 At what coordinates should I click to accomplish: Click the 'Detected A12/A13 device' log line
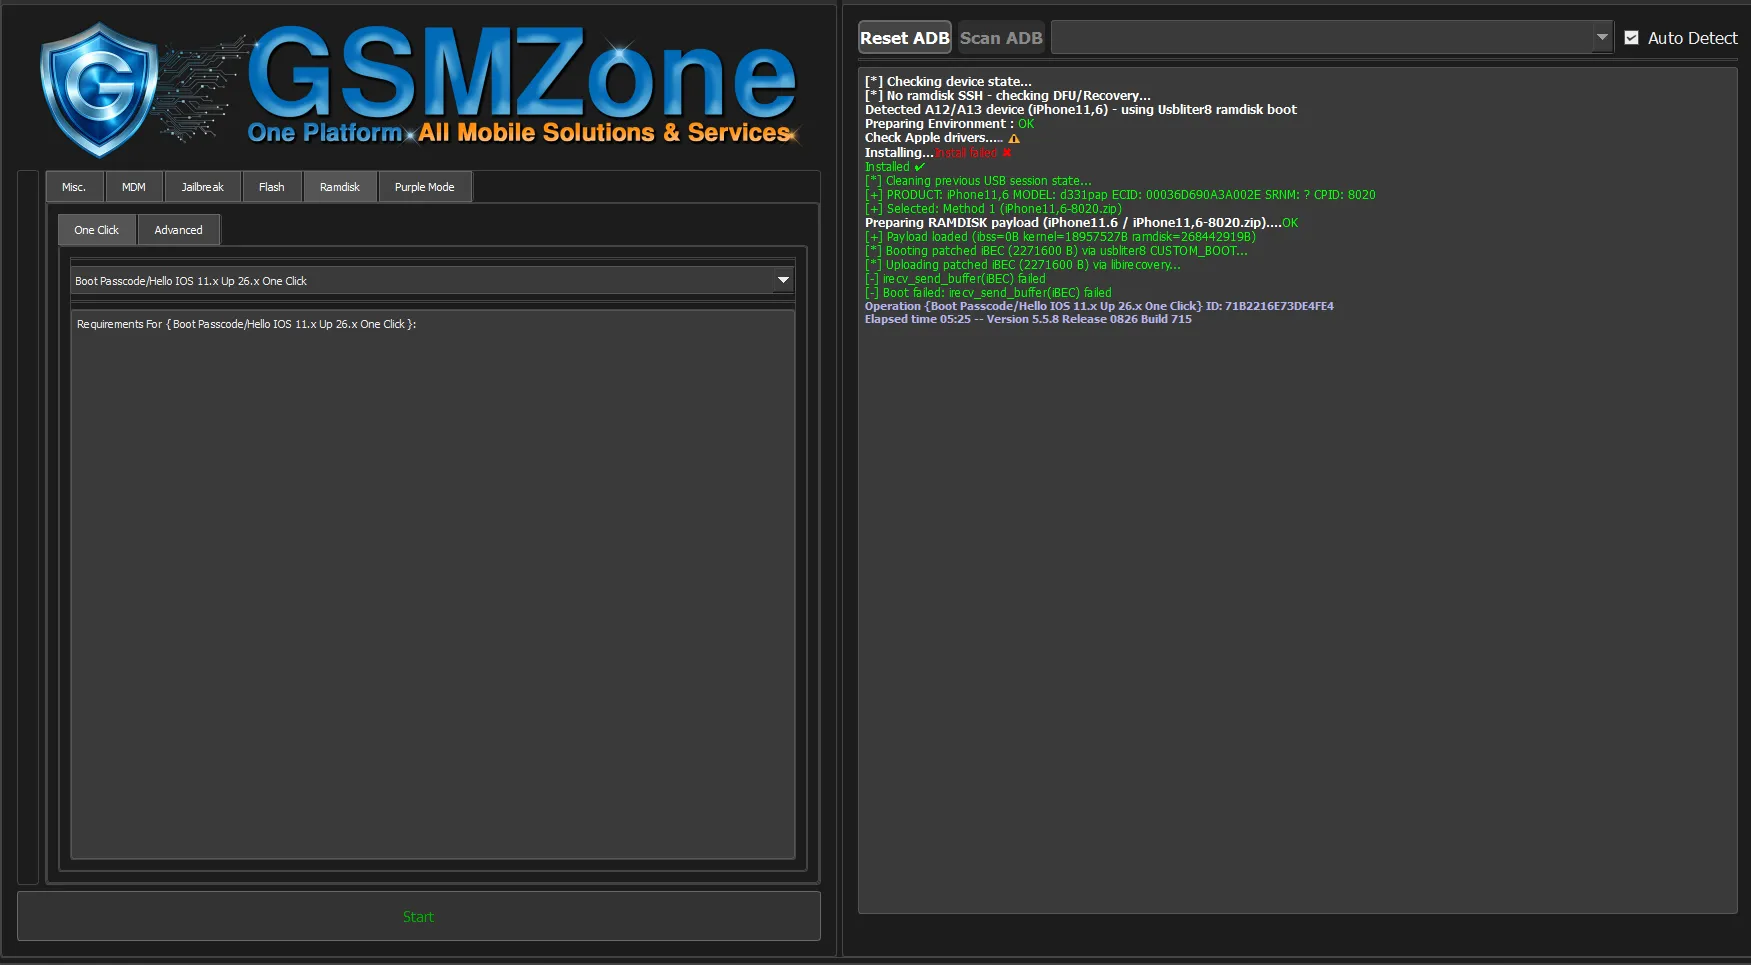click(x=1081, y=110)
